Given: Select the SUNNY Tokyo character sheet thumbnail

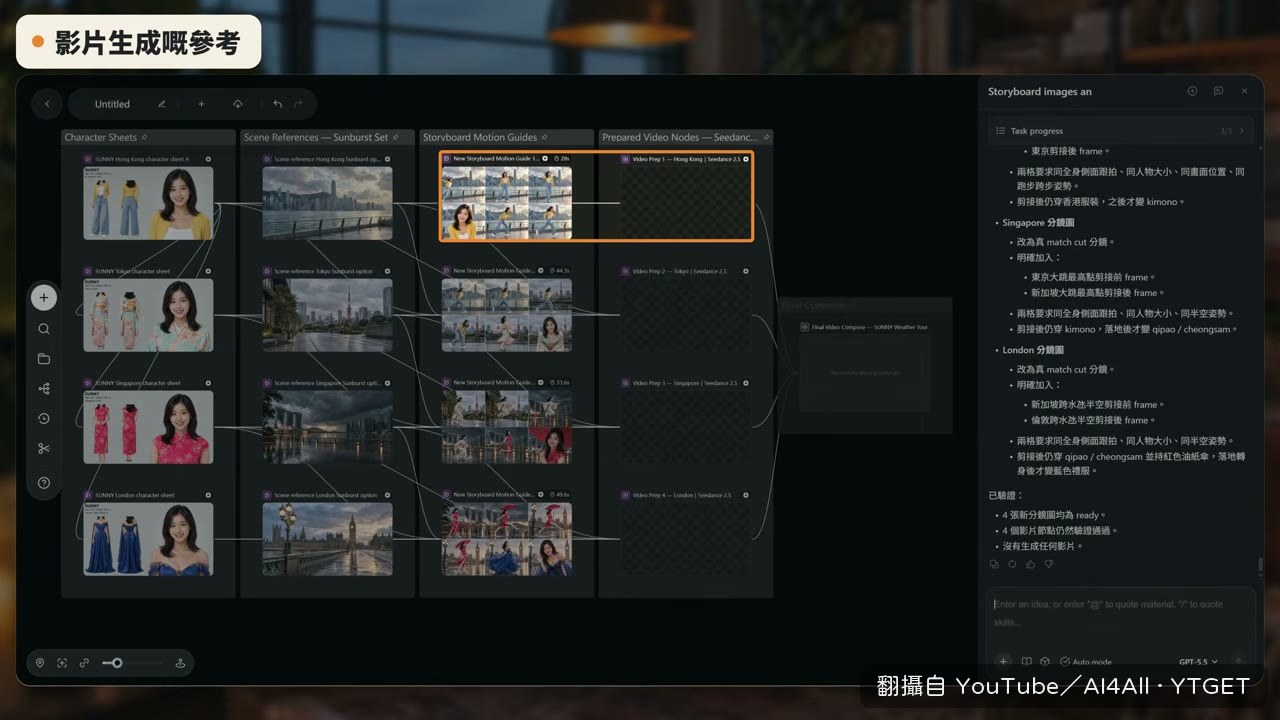Looking at the screenshot, I should (148, 315).
